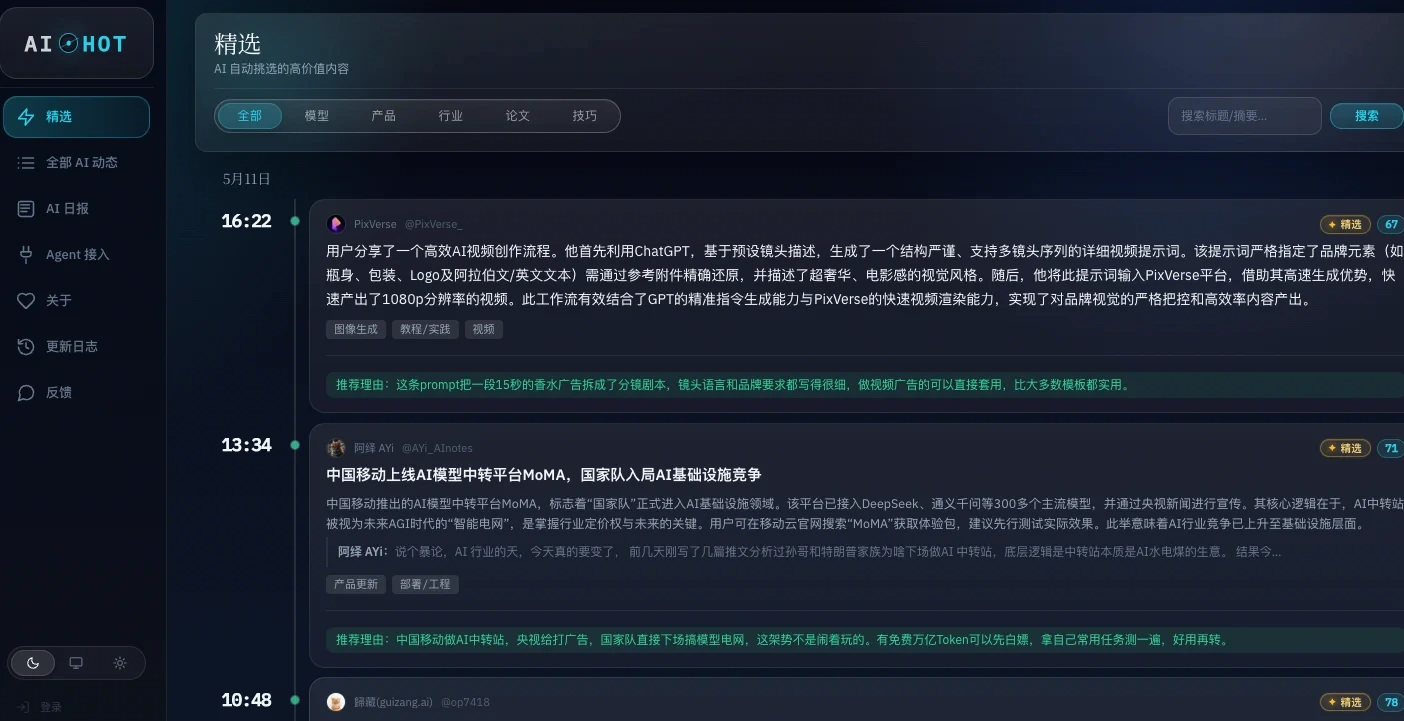
Task: Click the 精选 page heading
Action: [237, 44]
